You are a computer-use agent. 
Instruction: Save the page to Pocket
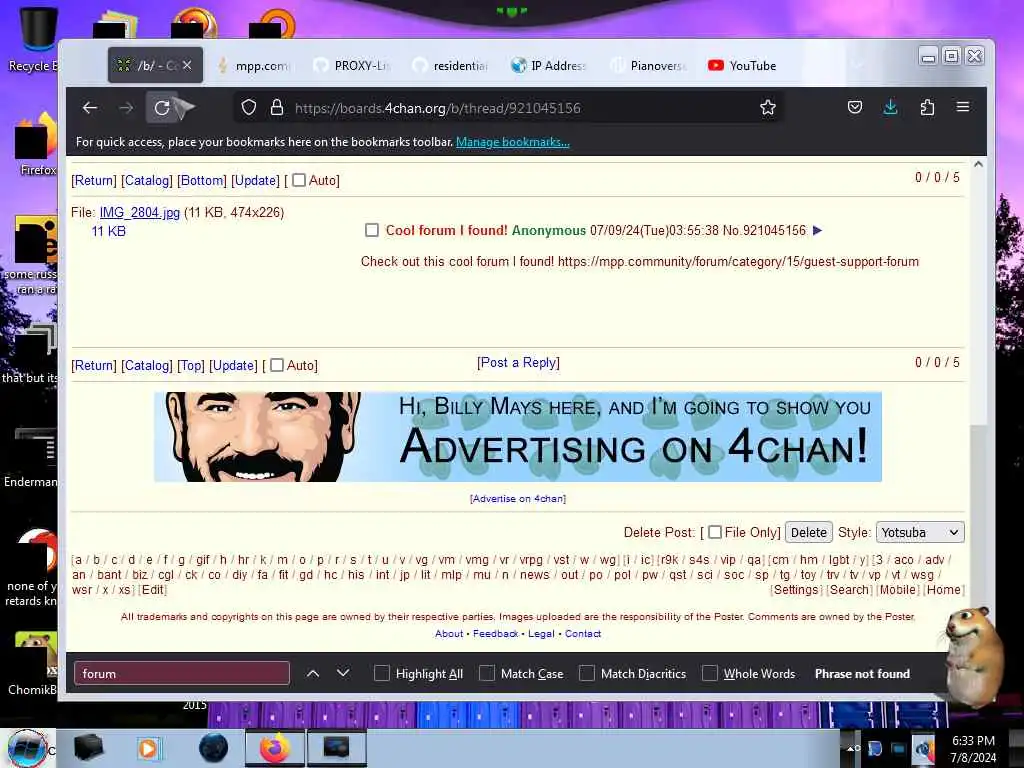pyautogui.click(x=855, y=107)
